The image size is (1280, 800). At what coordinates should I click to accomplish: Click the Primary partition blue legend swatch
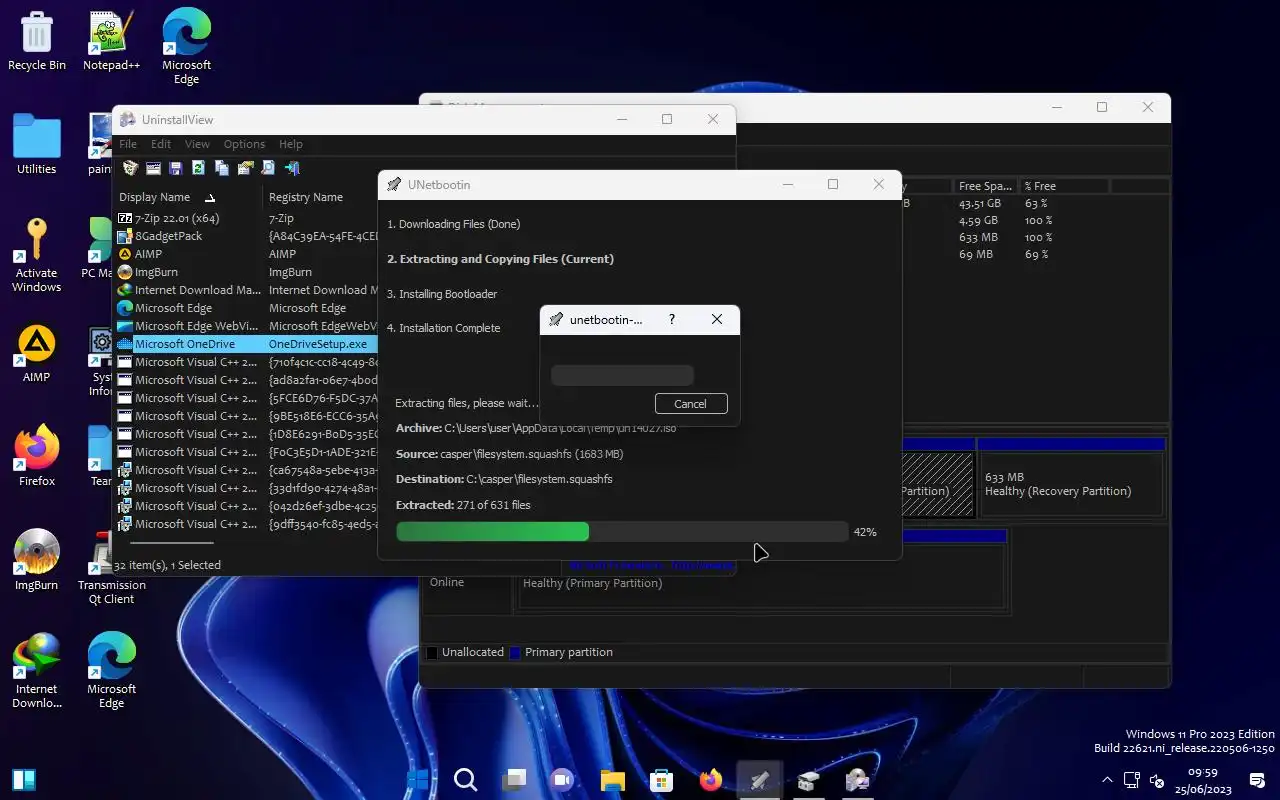[x=515, y=652]
